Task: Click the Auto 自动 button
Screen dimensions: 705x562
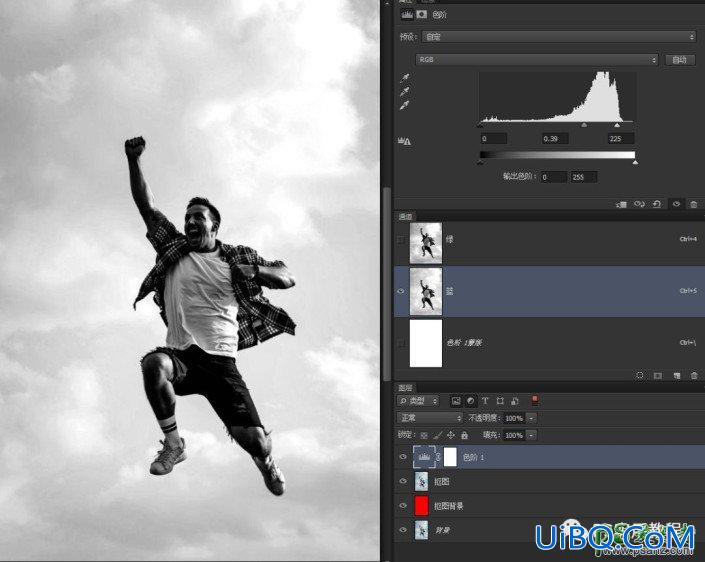Action: click(x=679, y=60)
